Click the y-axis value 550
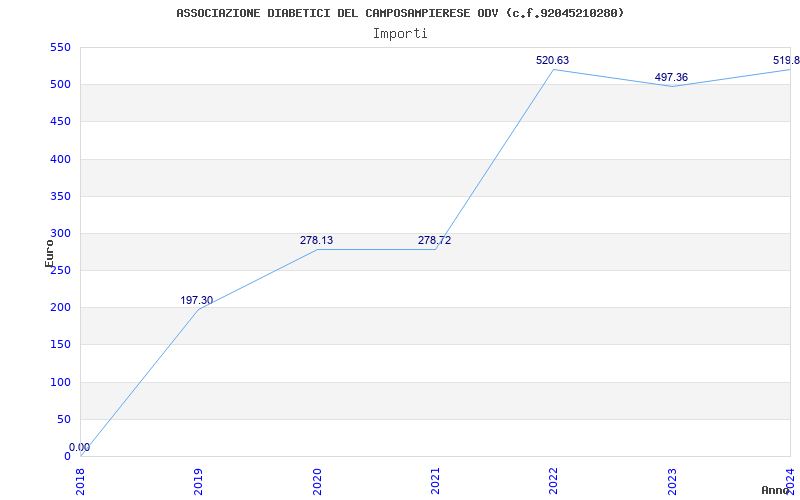Viewport: 800px width, 500px height. [x=60, y=47]
